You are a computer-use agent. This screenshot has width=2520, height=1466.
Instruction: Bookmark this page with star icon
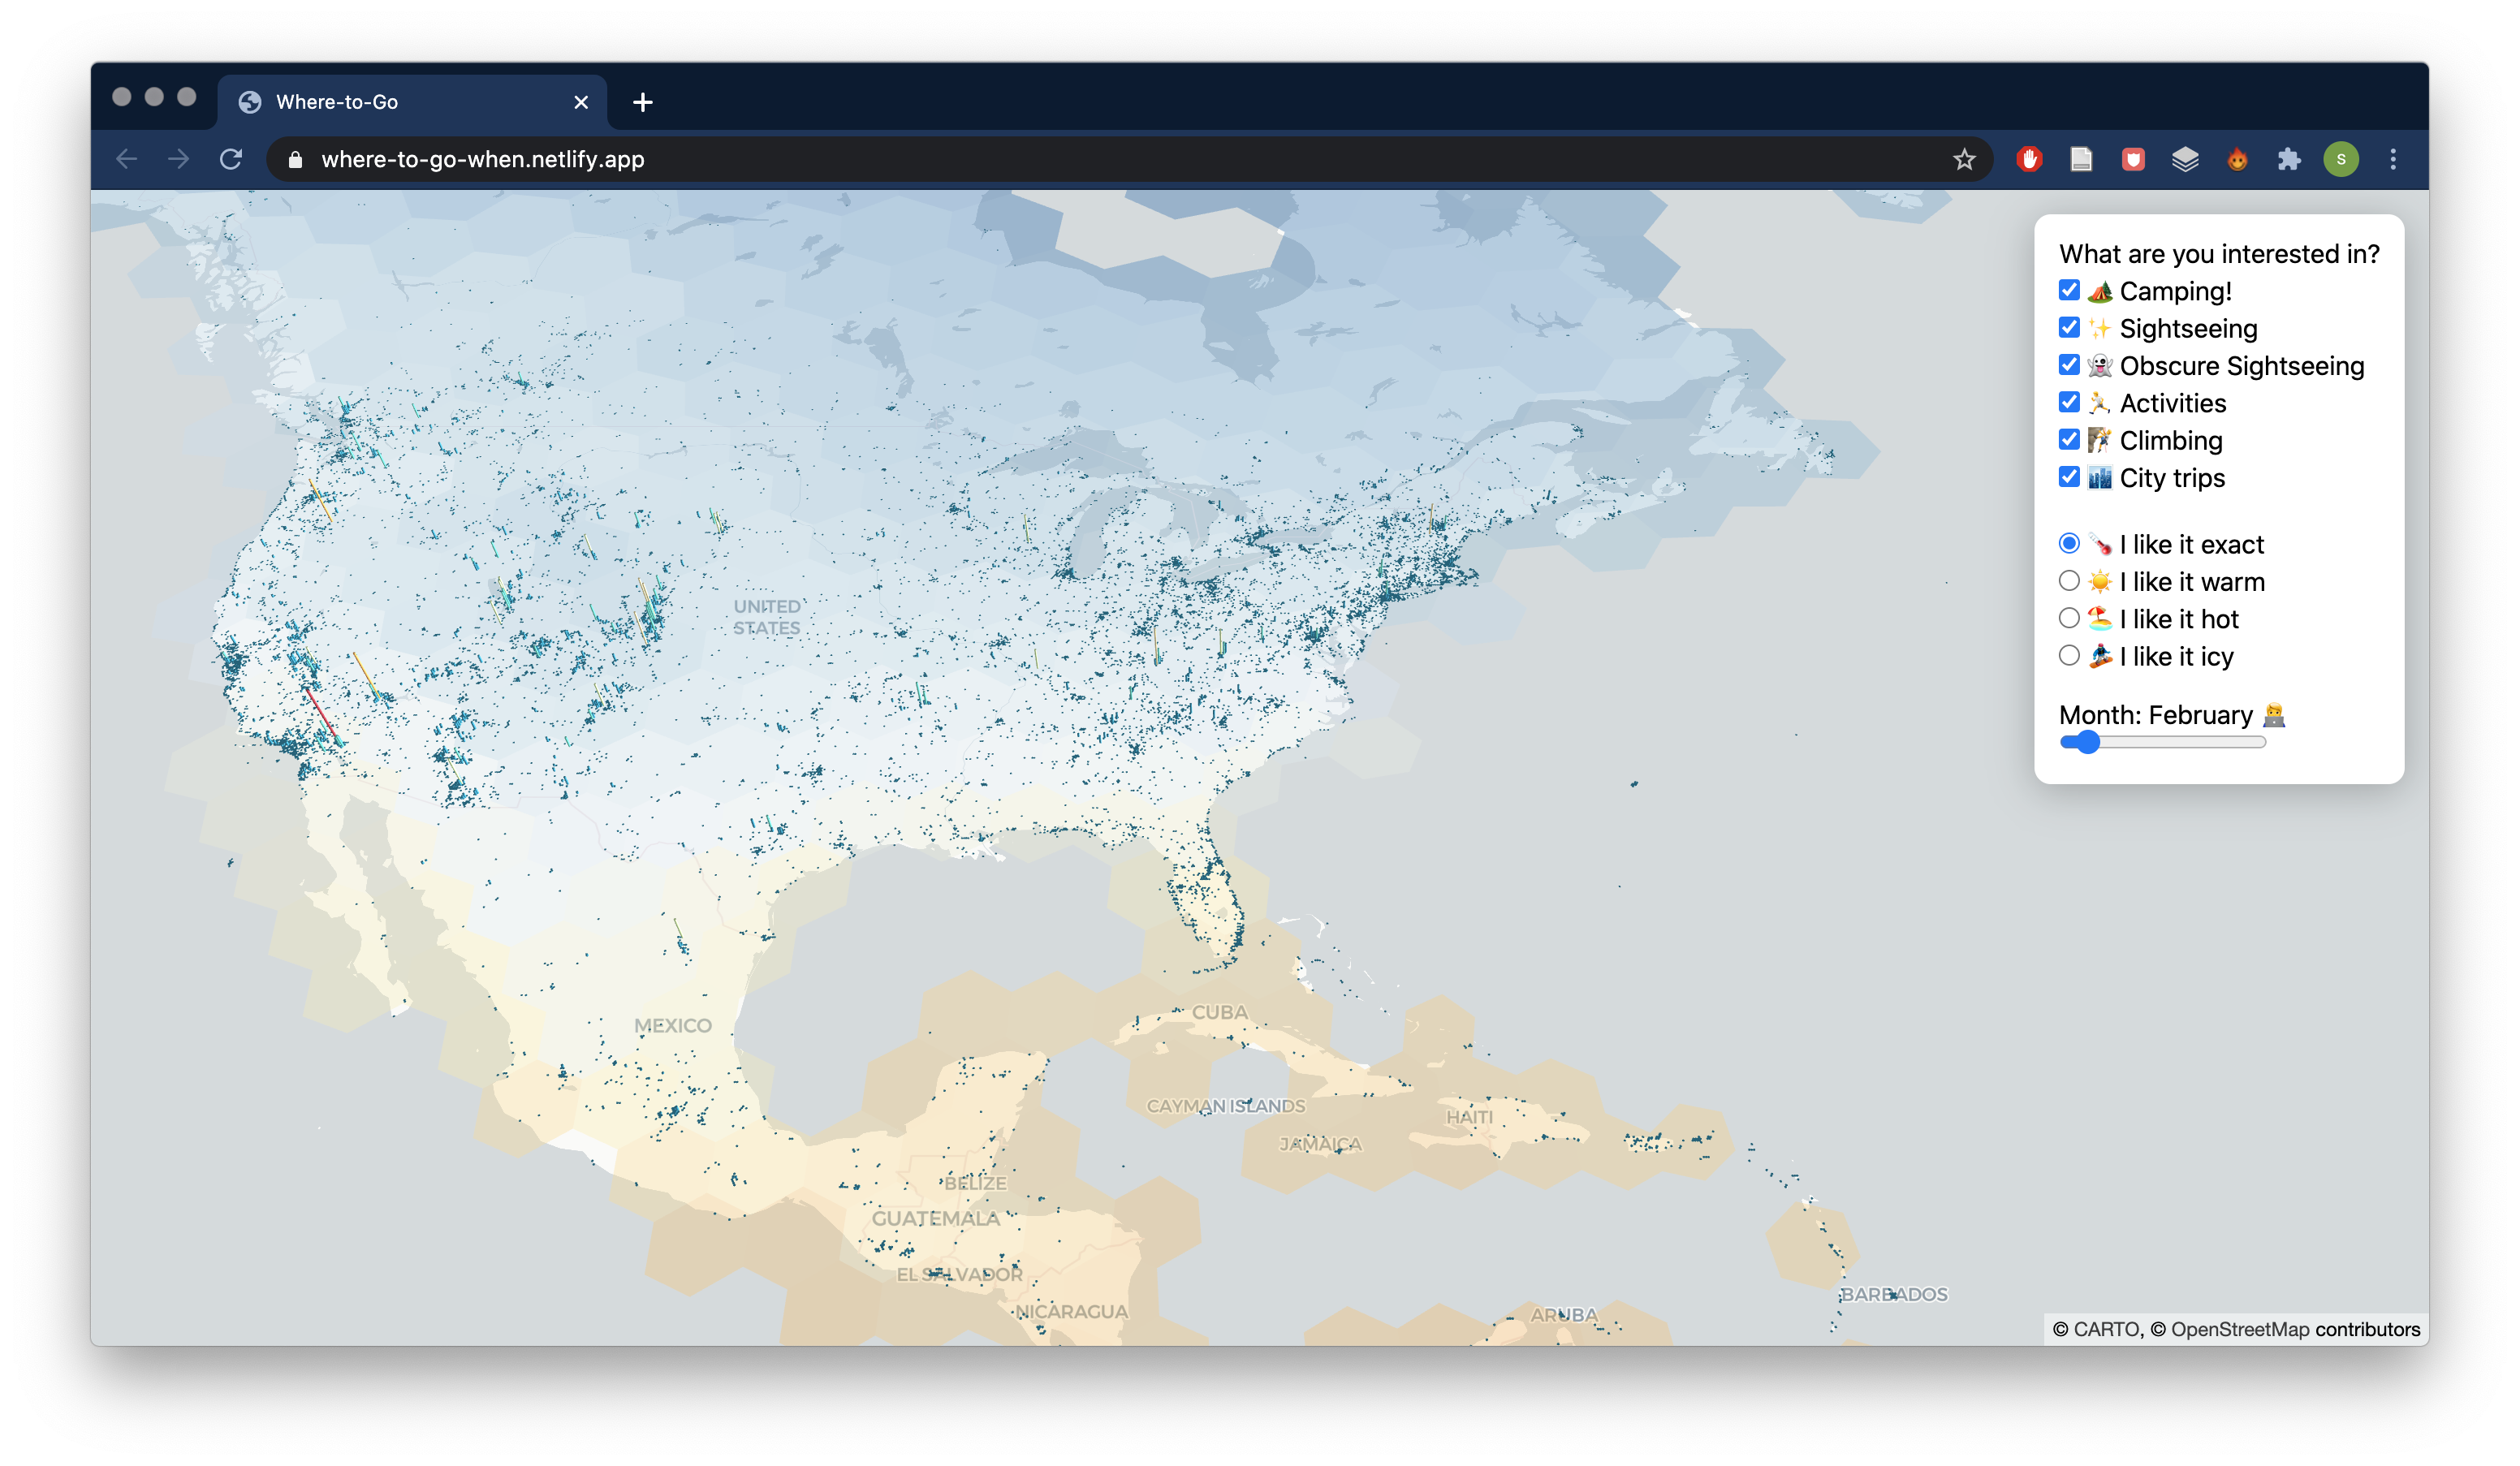click(x=1964, y=159)
